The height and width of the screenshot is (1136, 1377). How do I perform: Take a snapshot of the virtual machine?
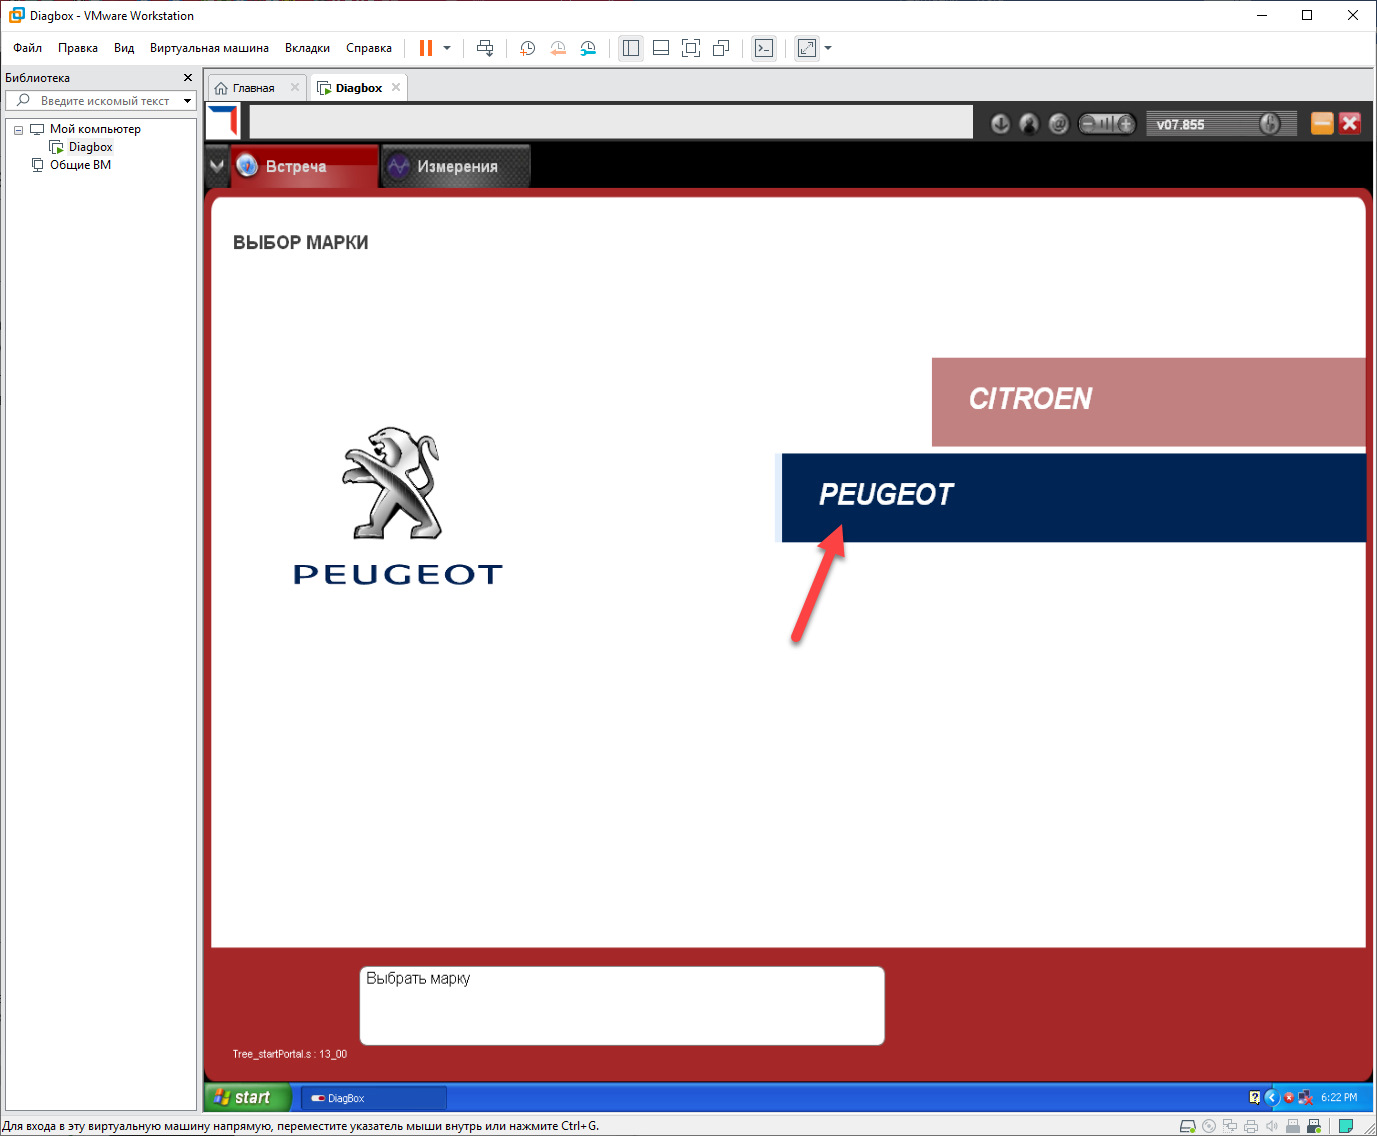point(528,48)
